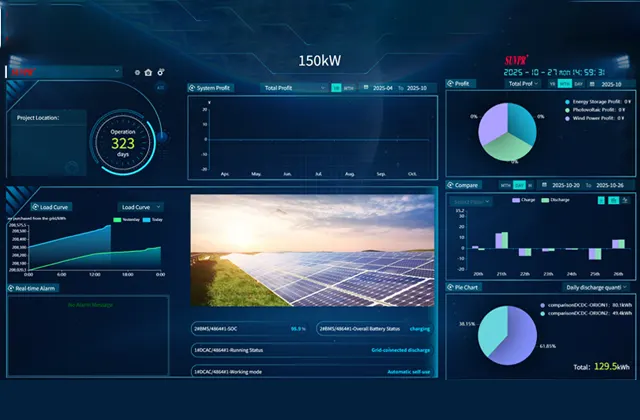The height and width of the screenshot is (420, 640).
Task: Toggle Charge series in Compare legend
Action: tap(522, 200)
